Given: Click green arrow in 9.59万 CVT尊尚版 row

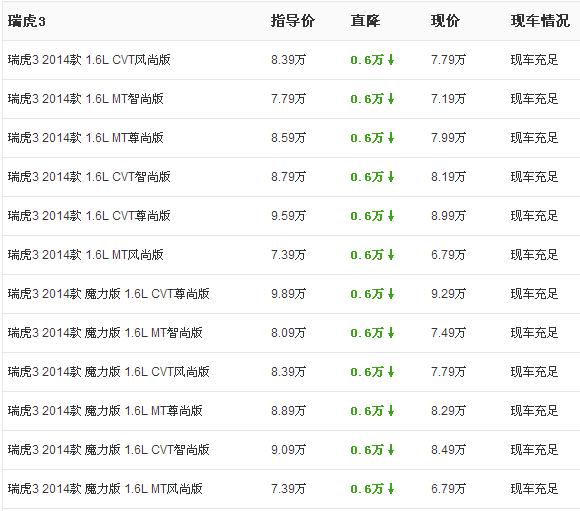Looking at the screenshot, I should click(391, 216).
